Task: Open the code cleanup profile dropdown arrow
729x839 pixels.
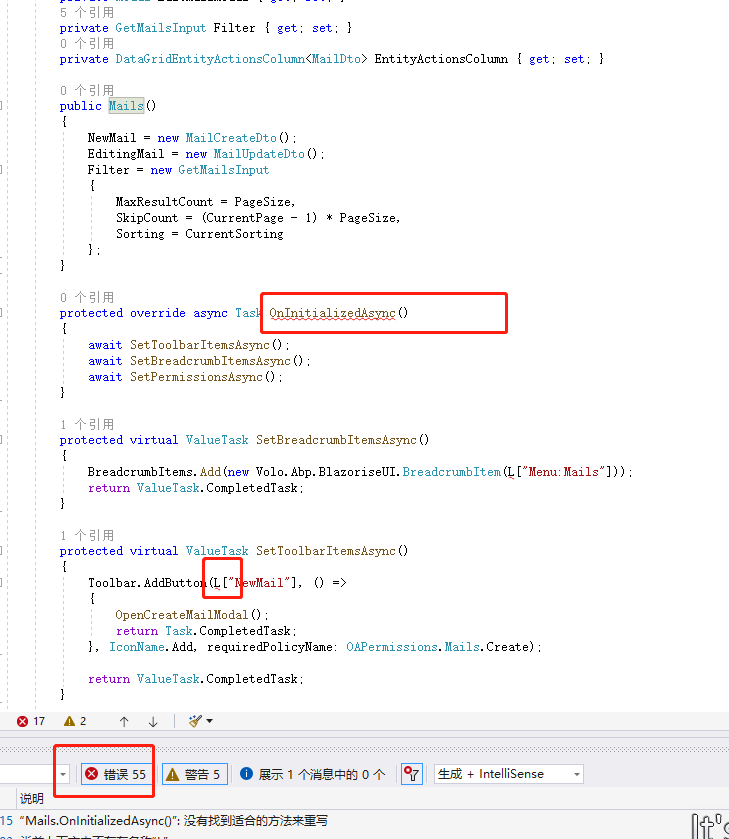Action: pyautogui.click(x=209, y=721)
